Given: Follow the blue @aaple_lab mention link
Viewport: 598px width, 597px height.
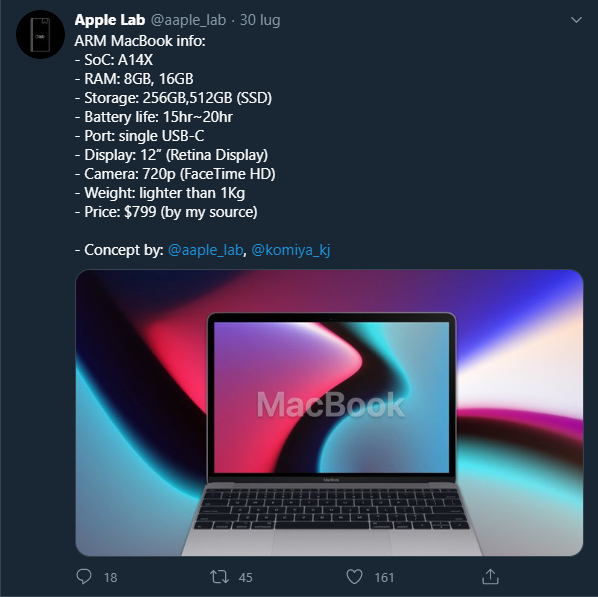Looking at the screenshot, I should coord(205,250).
